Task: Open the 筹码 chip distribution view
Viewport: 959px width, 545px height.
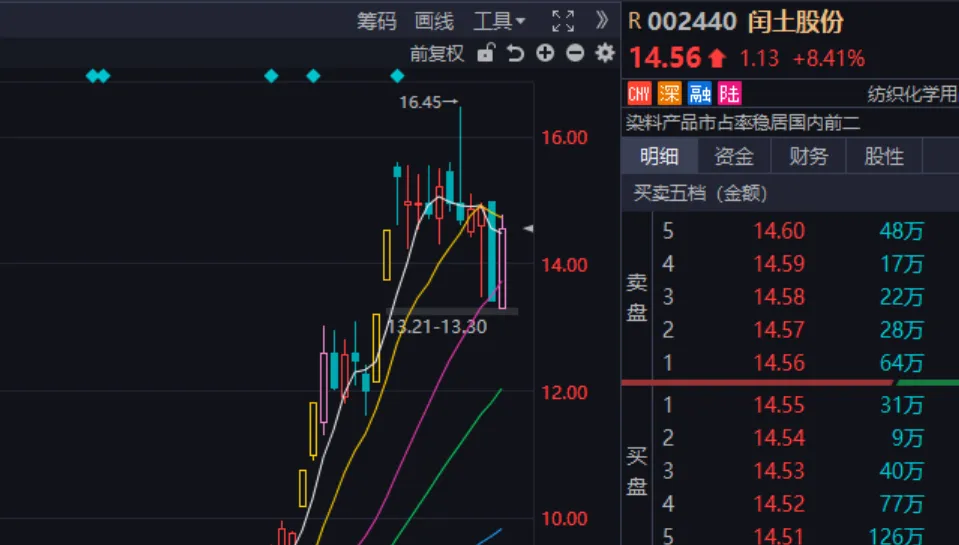Action: 376,21
